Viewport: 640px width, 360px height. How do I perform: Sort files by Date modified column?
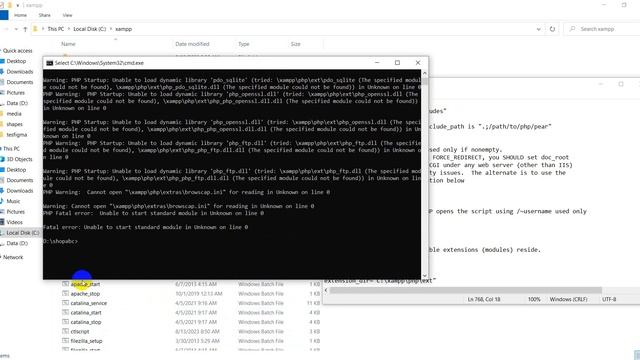click(x=192, y=44)
